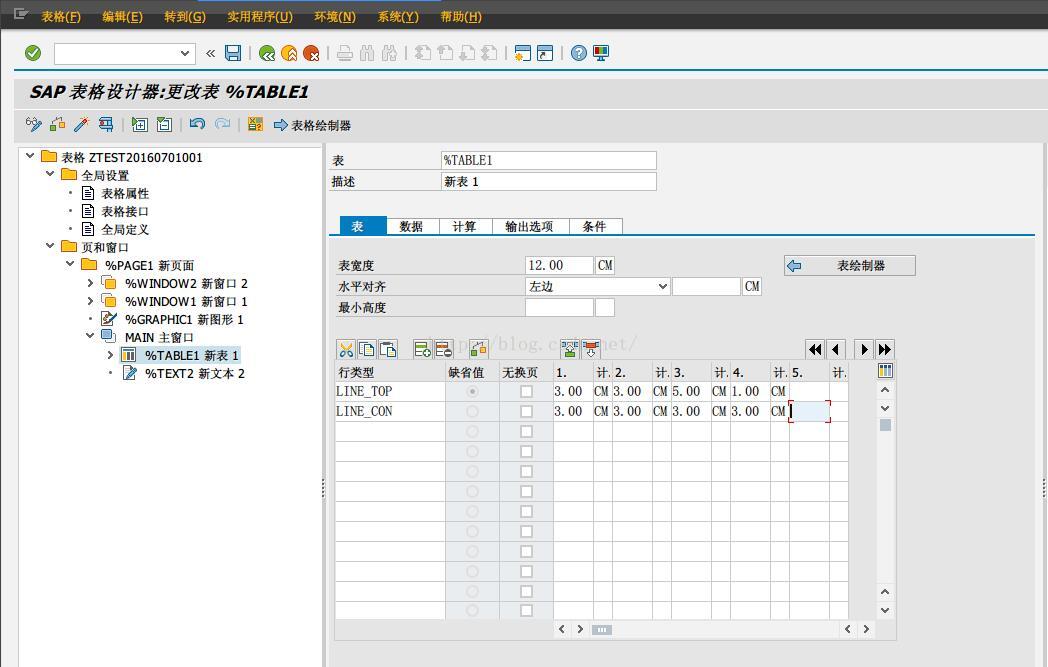Click the Save diskette icon

click(x=233, y=53)
